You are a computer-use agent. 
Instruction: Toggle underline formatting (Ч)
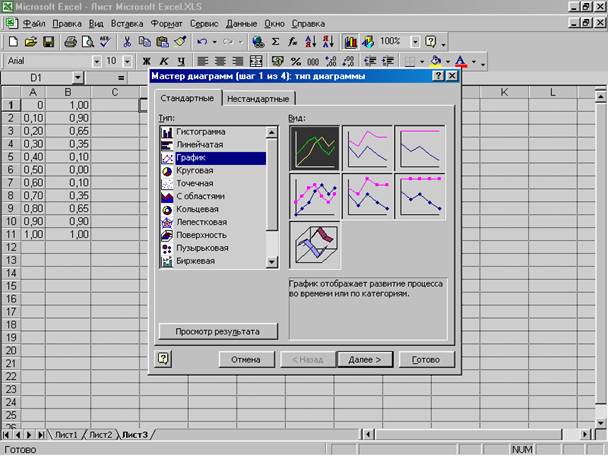click(180, 62)
